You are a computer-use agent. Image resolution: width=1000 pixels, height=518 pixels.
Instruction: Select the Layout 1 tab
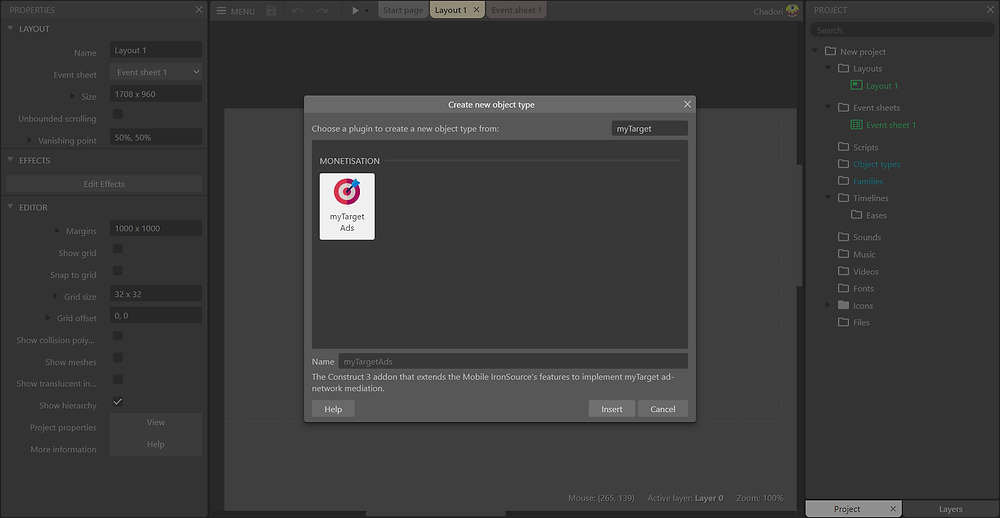(x=451, y=10)
